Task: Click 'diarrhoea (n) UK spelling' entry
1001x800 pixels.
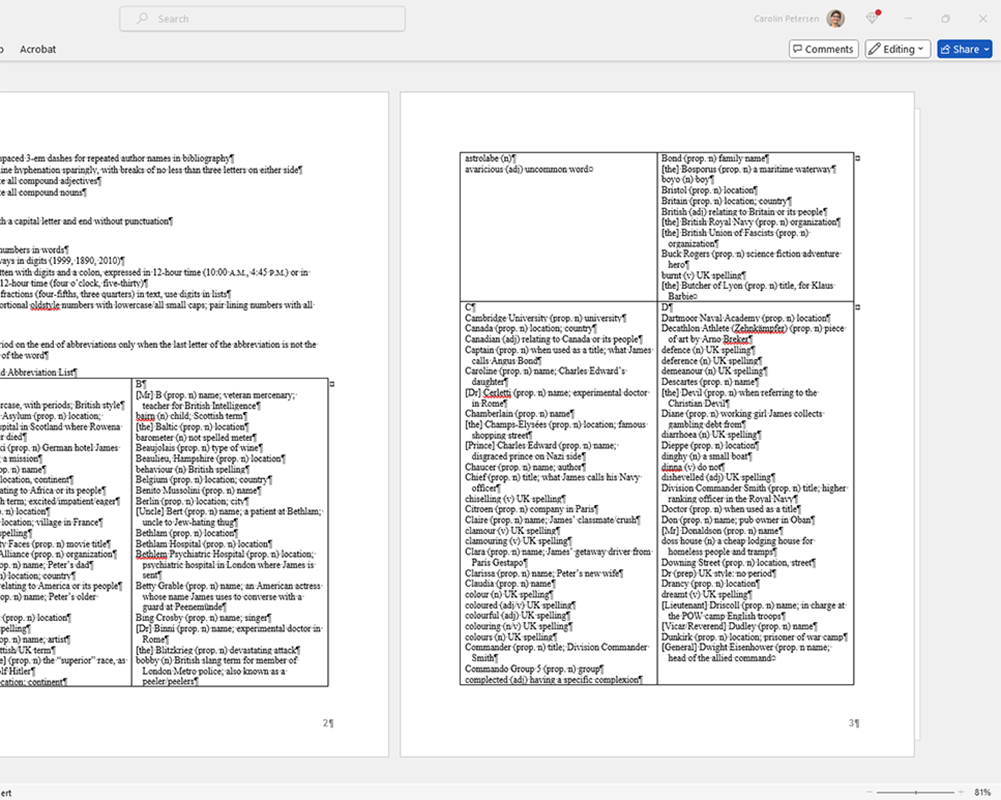Action: (711, 435)
